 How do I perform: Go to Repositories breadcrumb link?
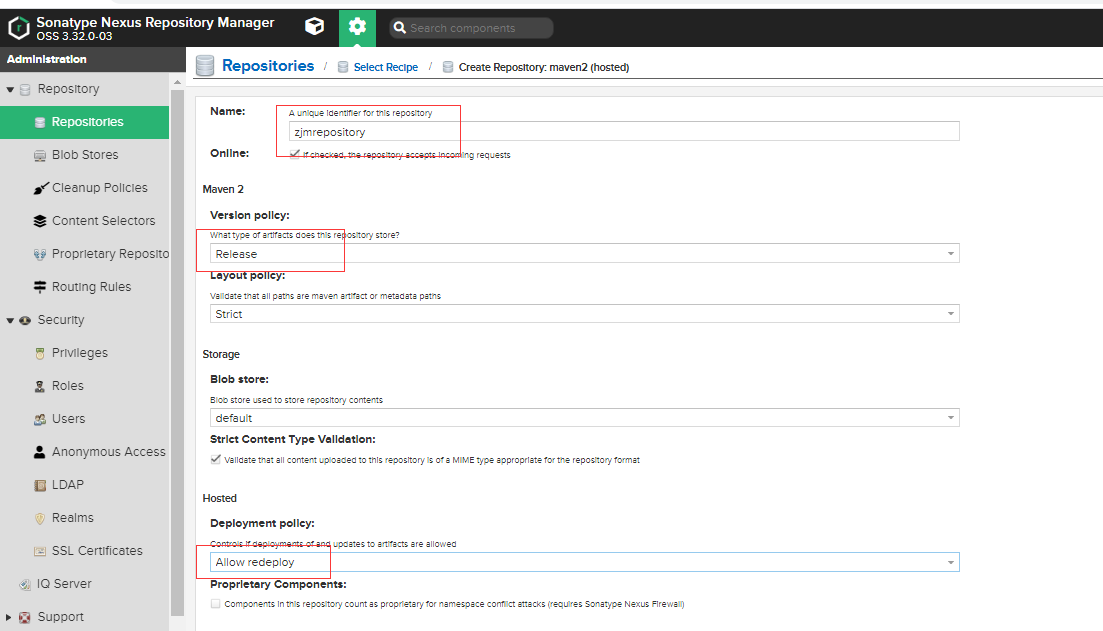pos(268,65)
